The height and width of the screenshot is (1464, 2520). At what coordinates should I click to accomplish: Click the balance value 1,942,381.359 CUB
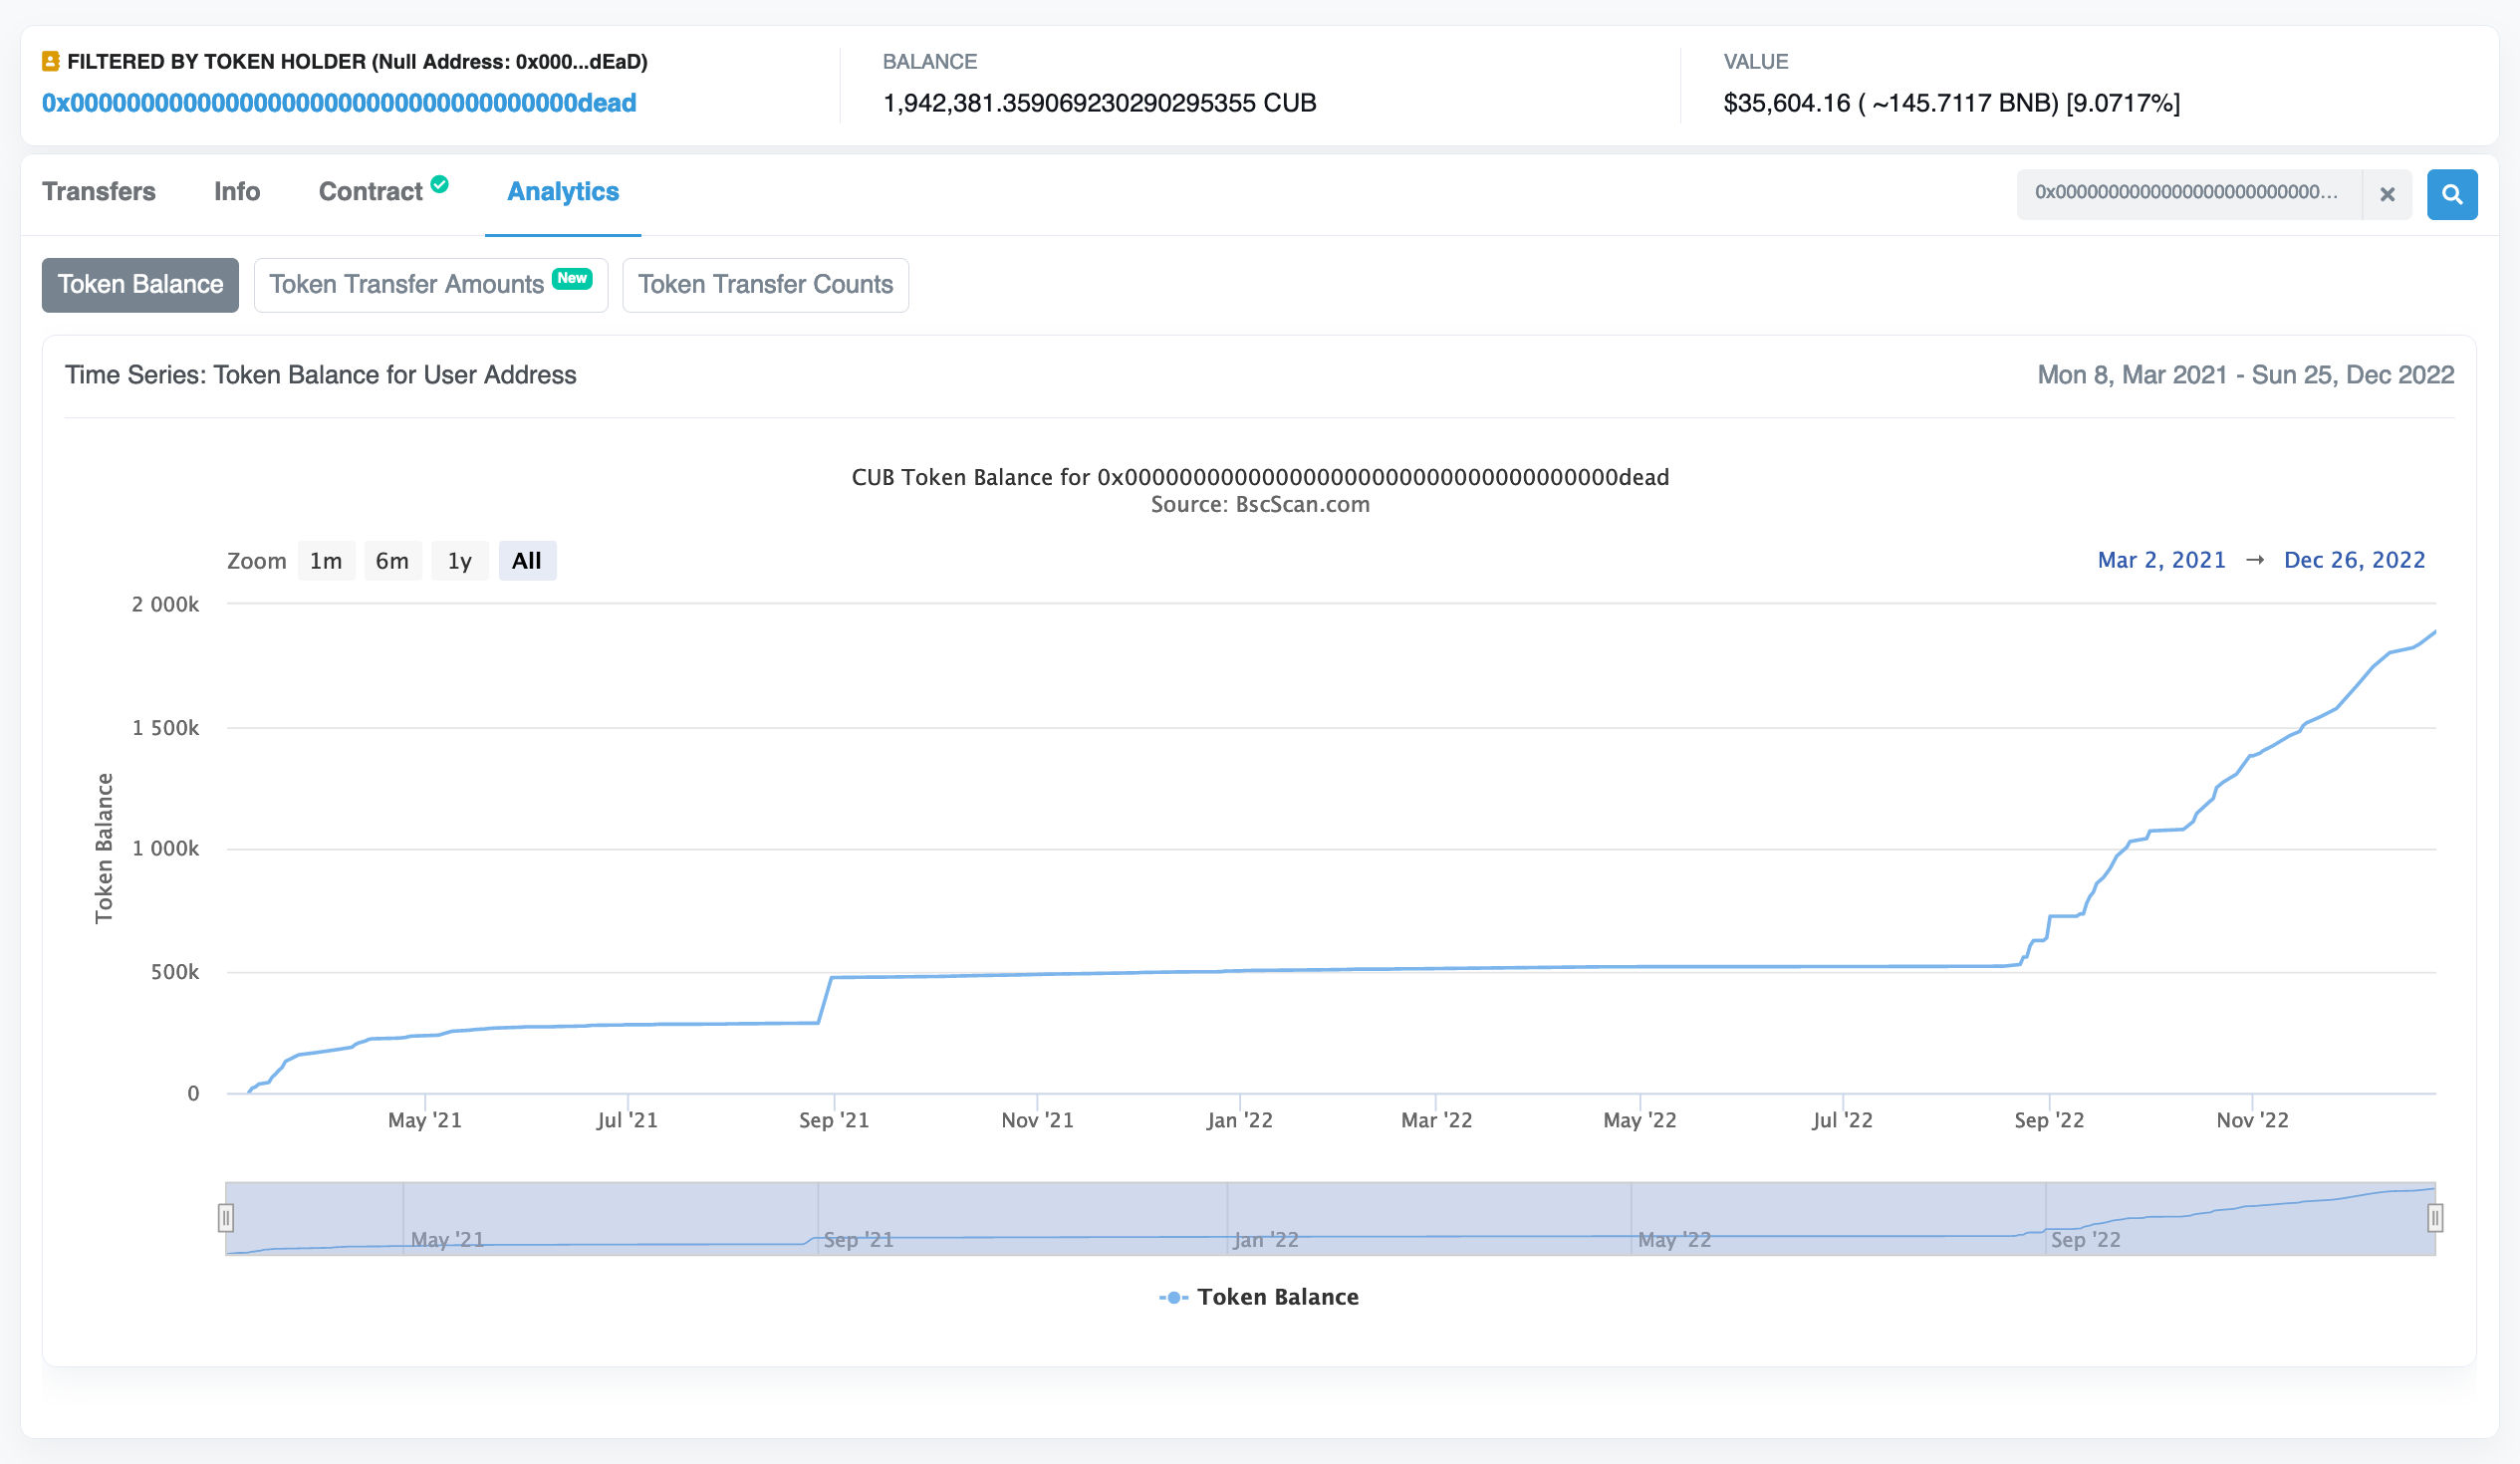pyautogui.click(x=1099, y=103)
